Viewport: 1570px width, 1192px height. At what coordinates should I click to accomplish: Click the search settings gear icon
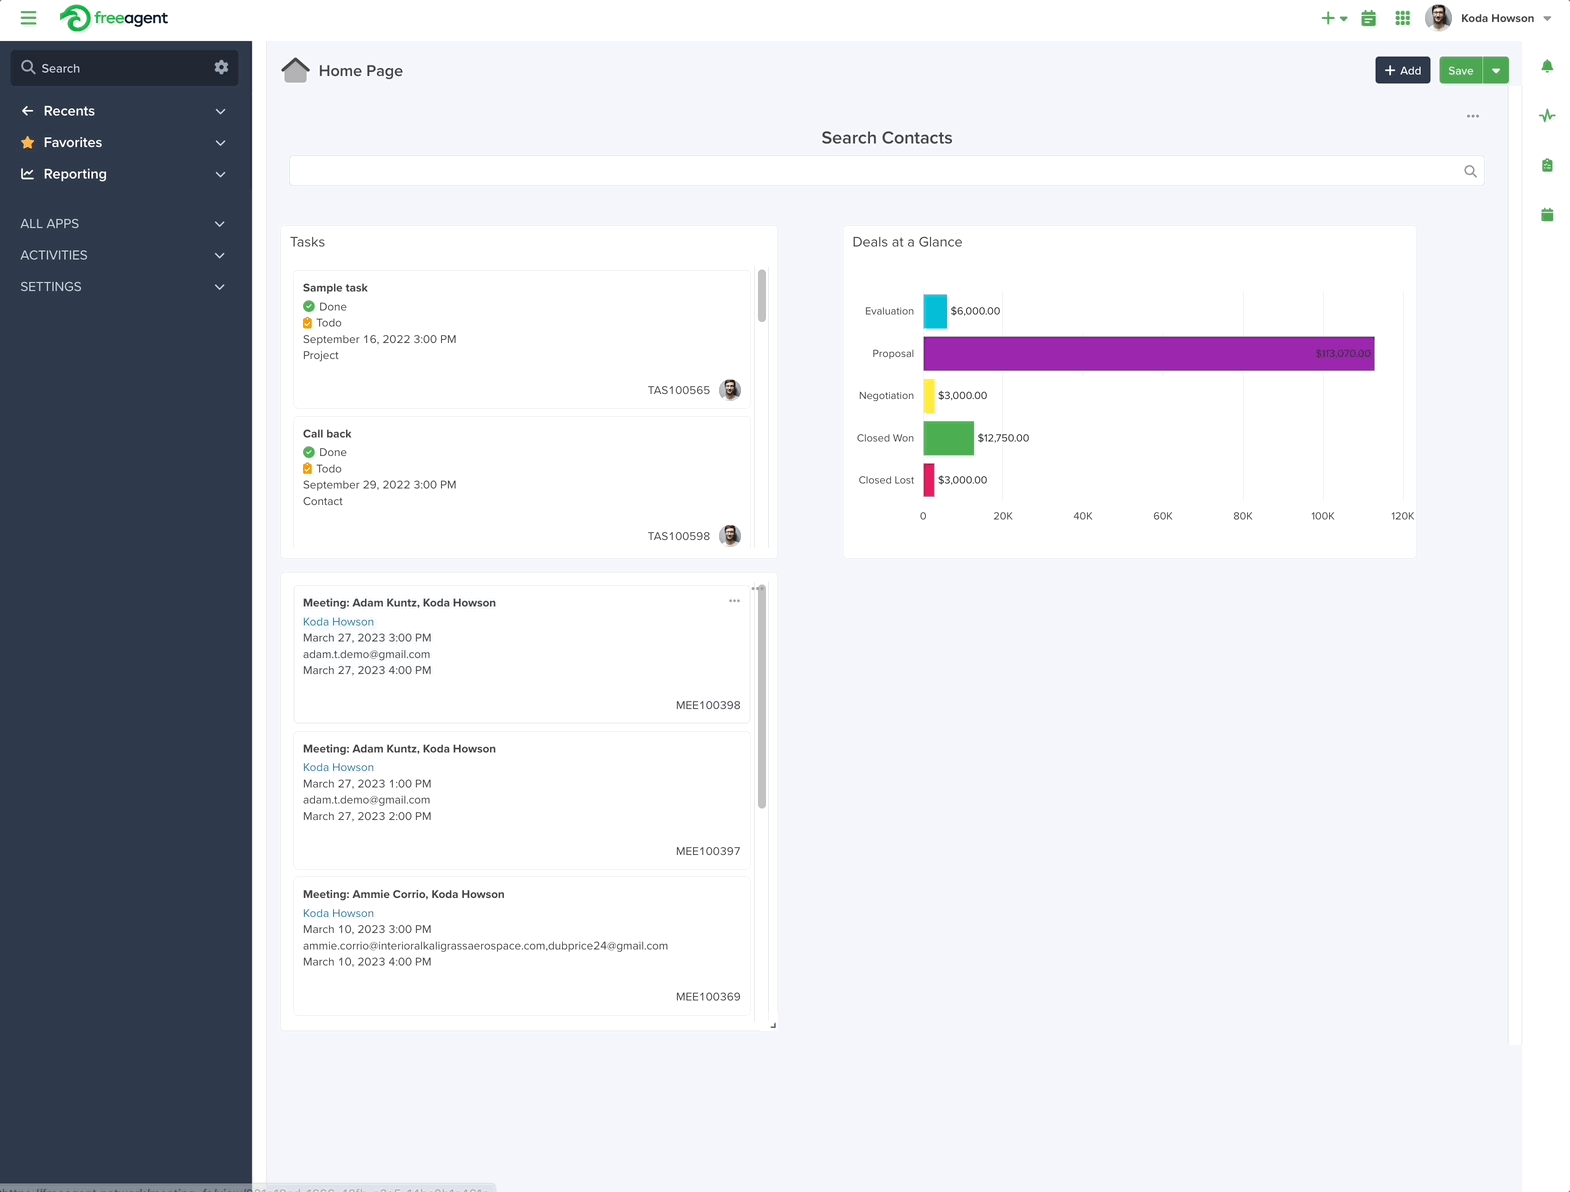[221, 67]
